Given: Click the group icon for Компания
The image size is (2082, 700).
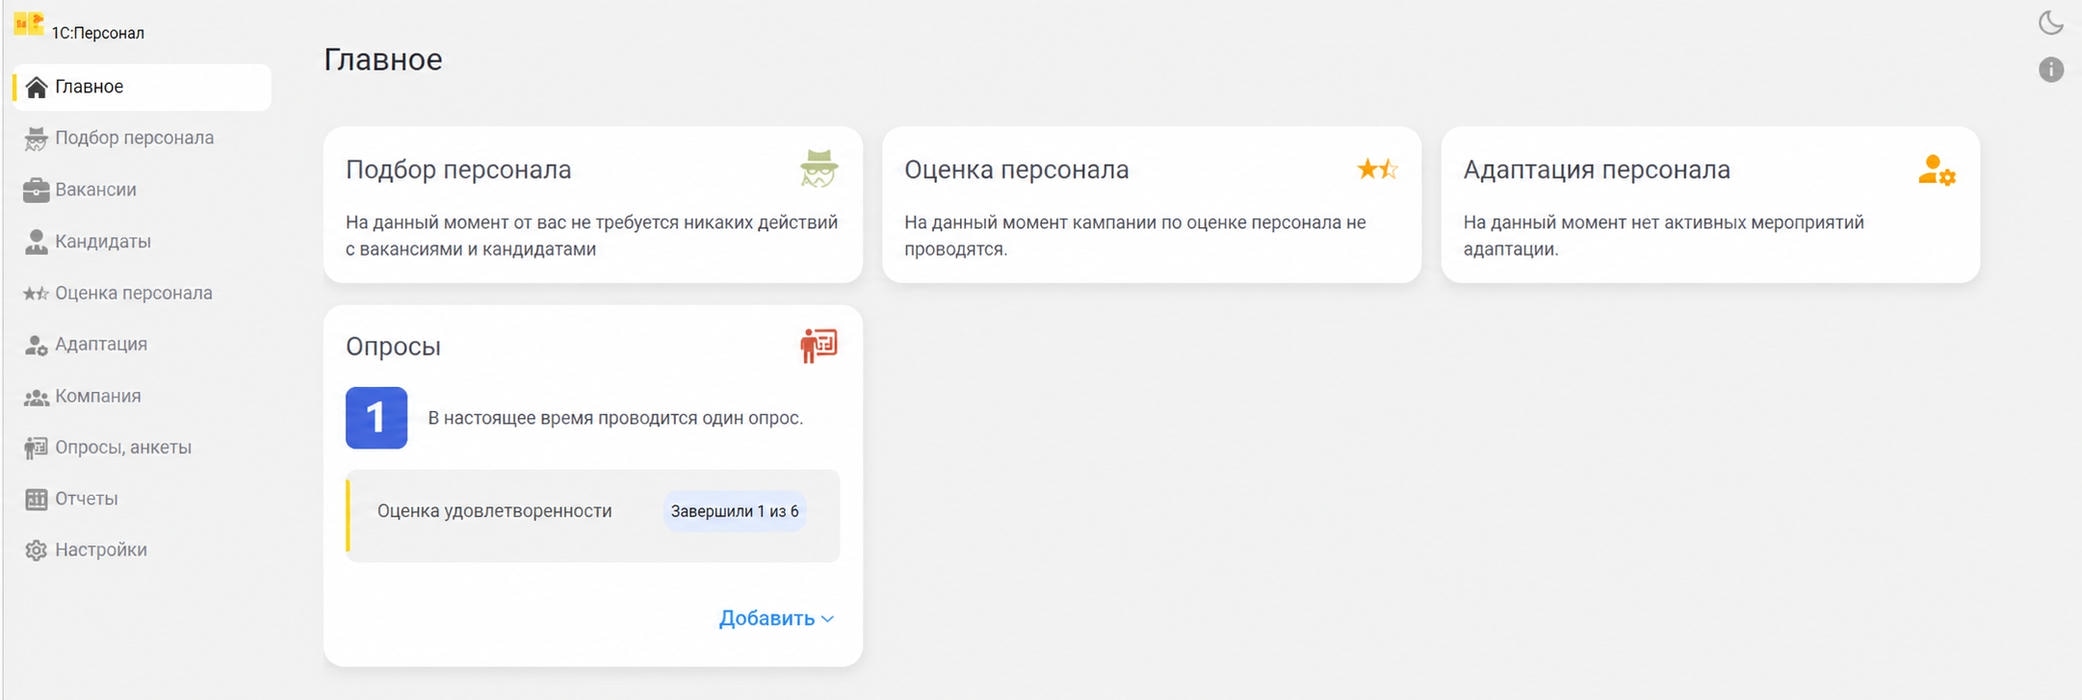Looking at the screenshot, I should tap(36, 397).
